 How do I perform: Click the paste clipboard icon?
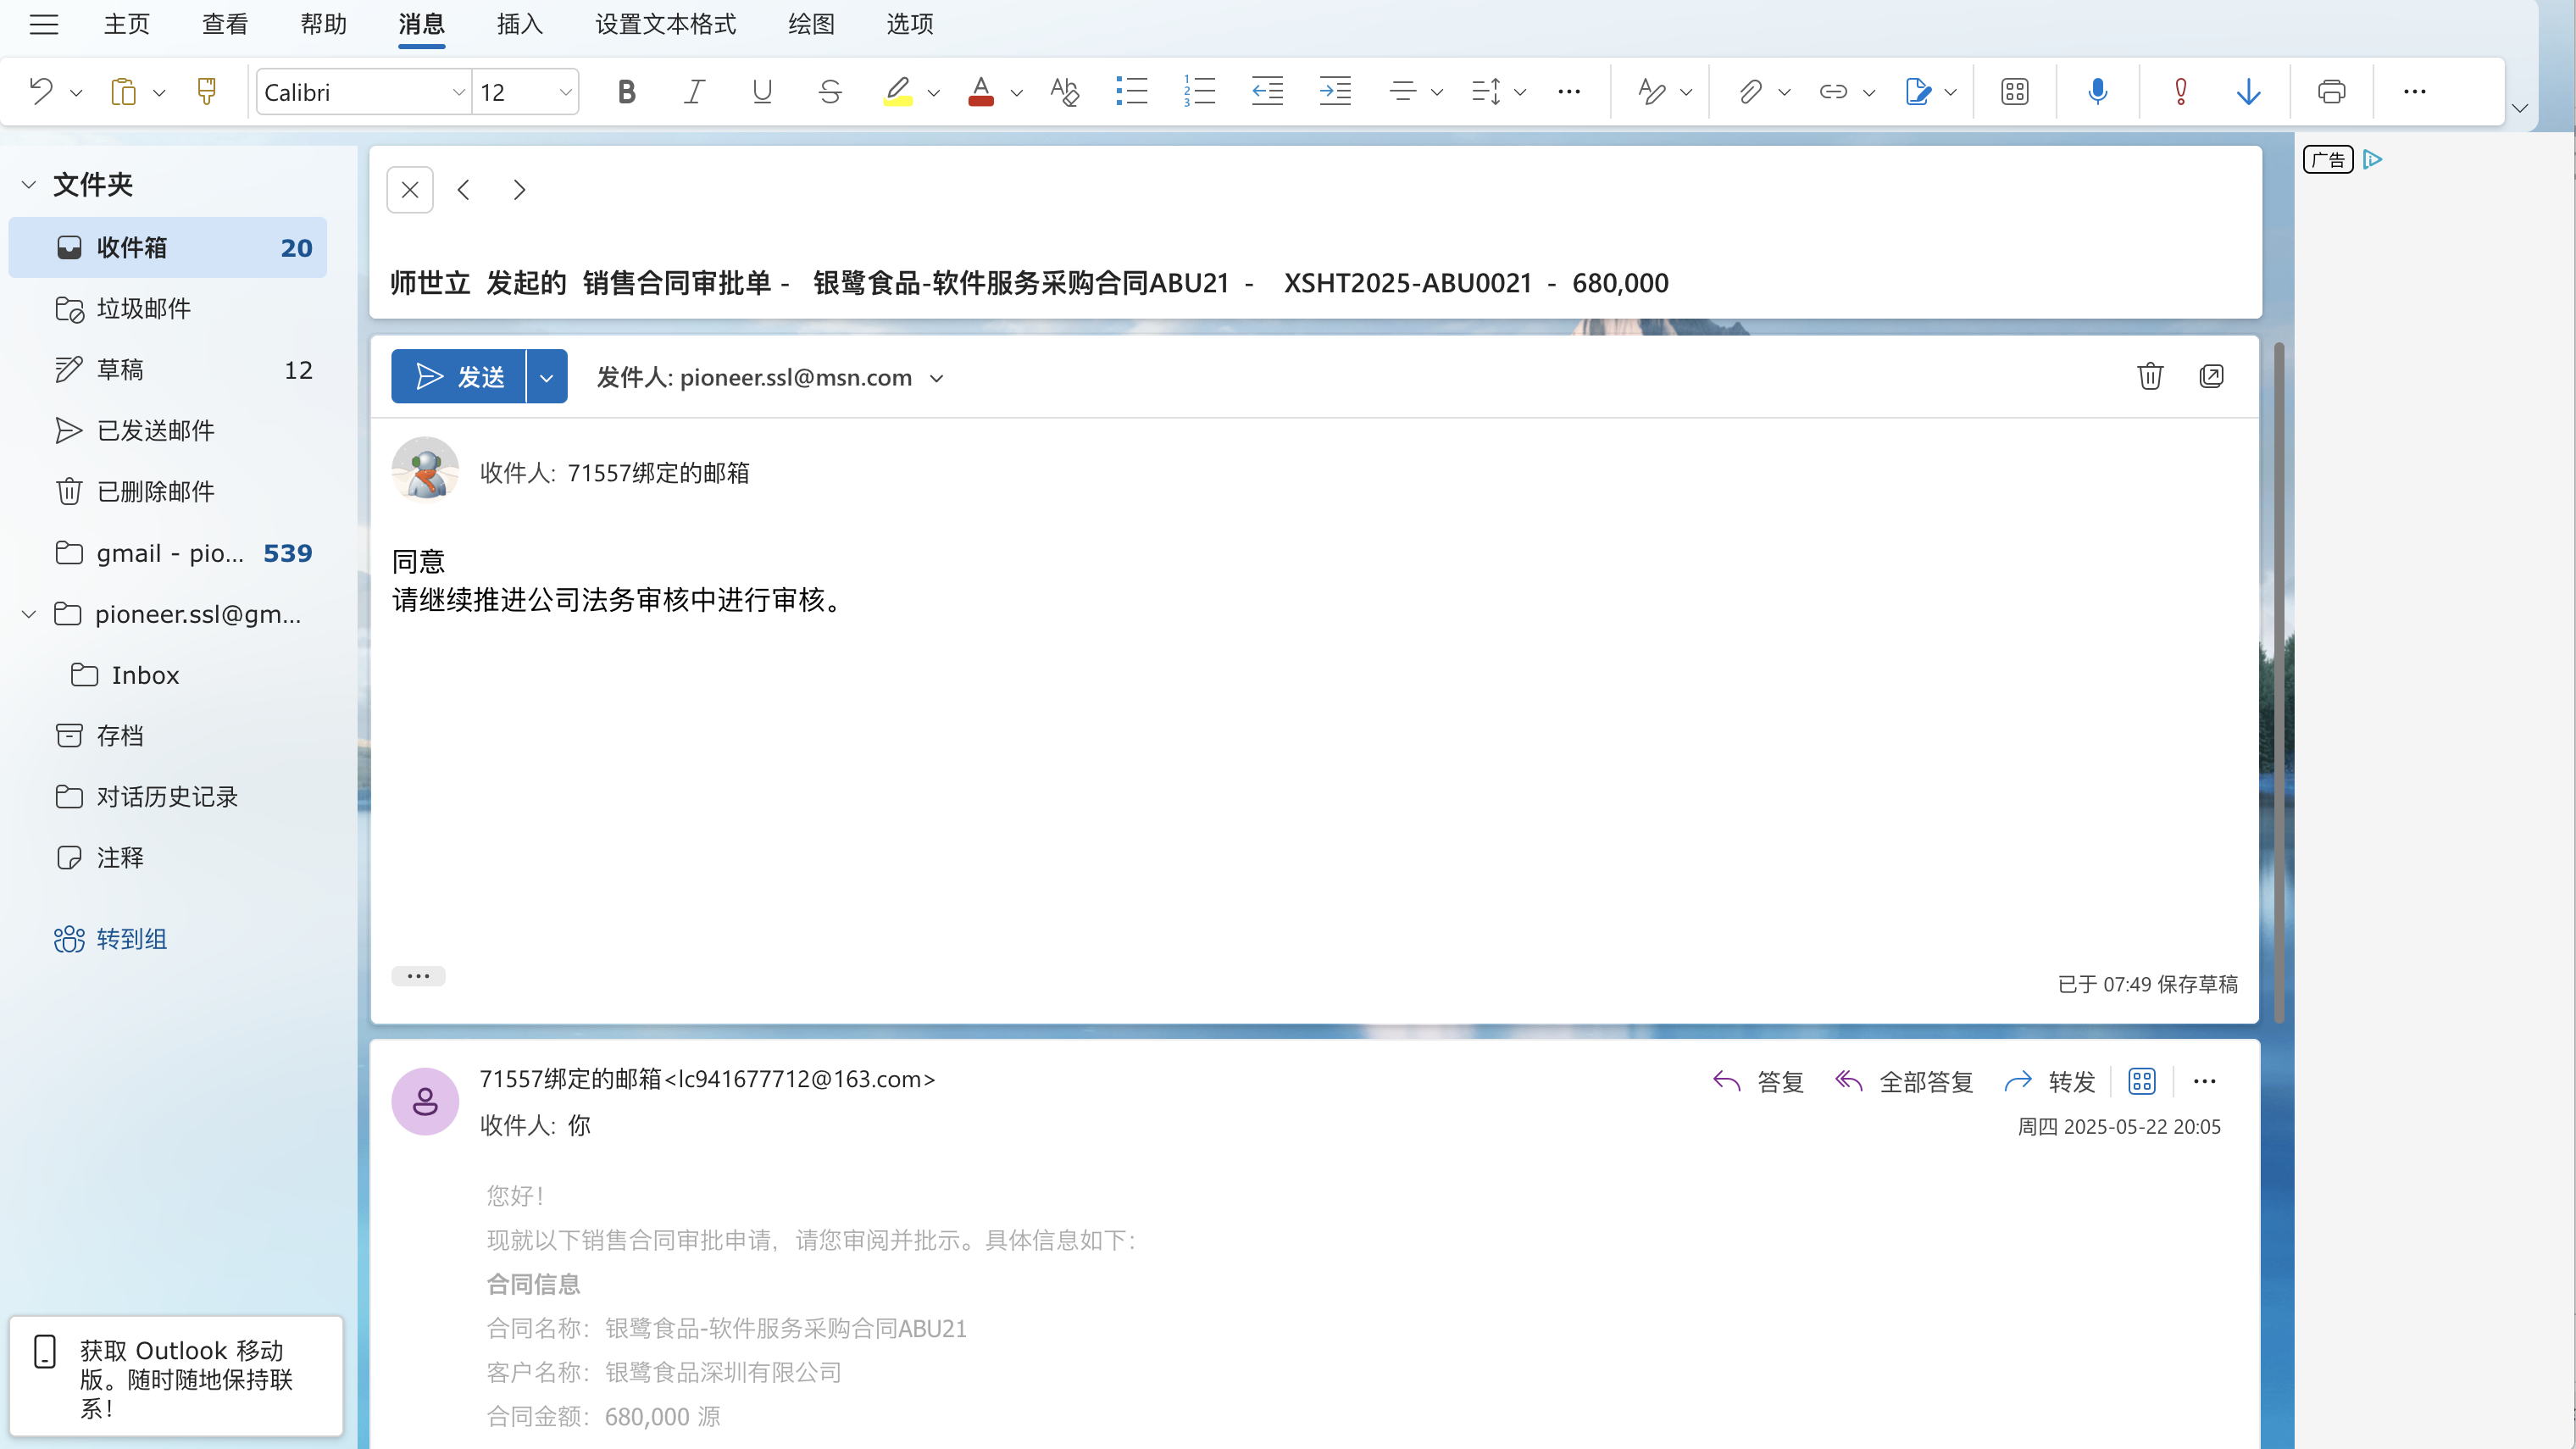tap(123, 92)
